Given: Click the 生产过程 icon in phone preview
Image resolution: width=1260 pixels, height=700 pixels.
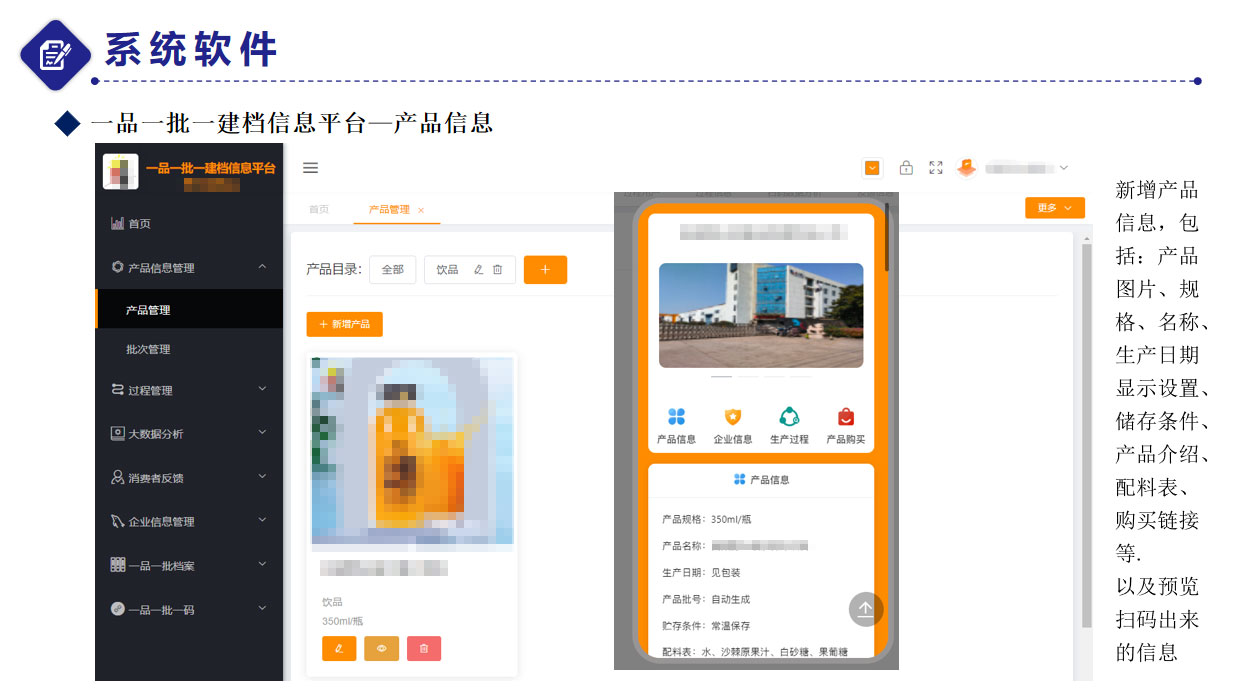Looking at the screenshot, I should coord(789,417).
